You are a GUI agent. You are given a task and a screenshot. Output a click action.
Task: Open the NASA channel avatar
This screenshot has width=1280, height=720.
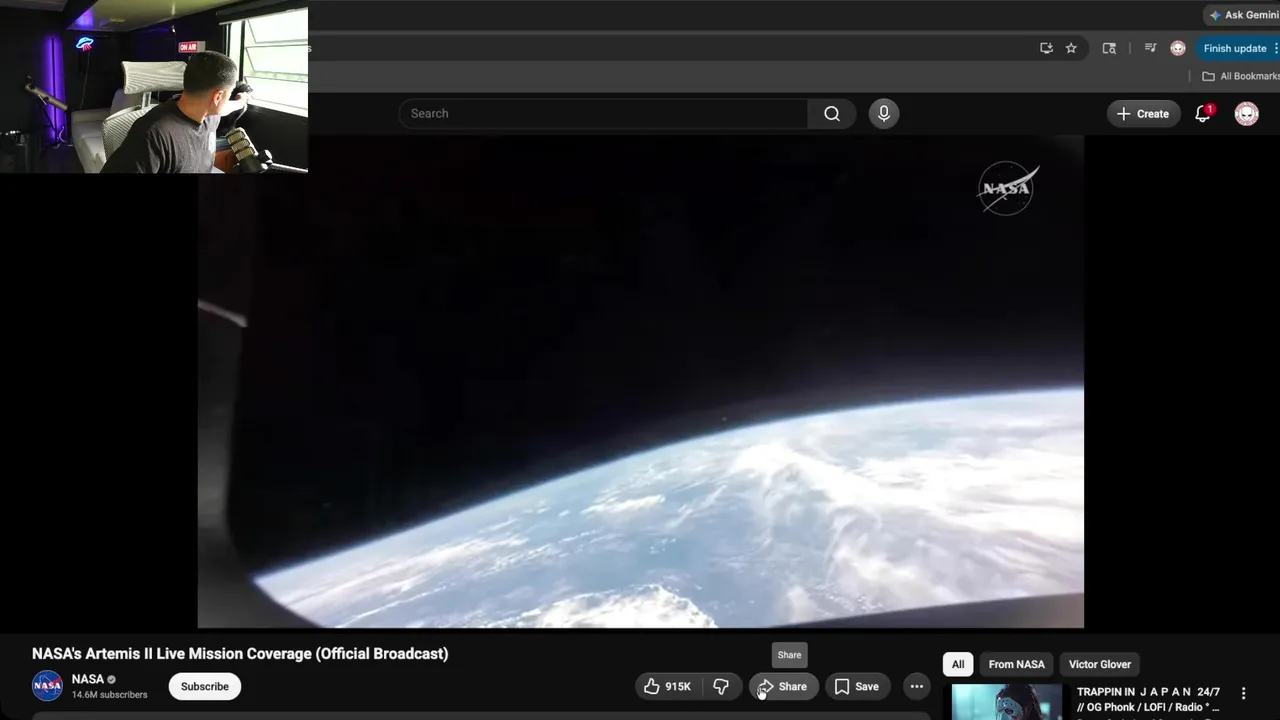pos(48,686)
